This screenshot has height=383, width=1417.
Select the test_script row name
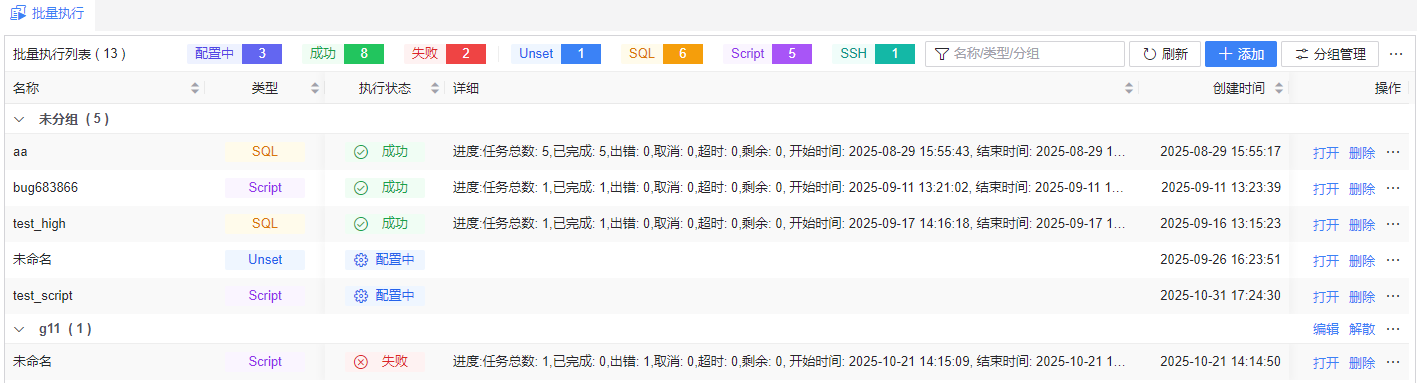(x=43, y=296)
